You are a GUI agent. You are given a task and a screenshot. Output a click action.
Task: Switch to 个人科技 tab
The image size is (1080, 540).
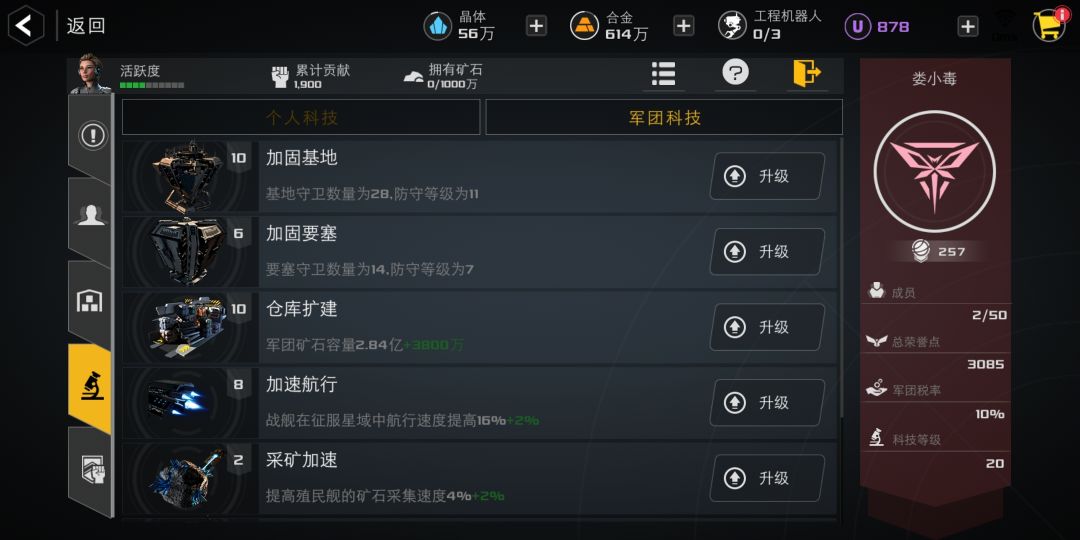coord(301,118)
